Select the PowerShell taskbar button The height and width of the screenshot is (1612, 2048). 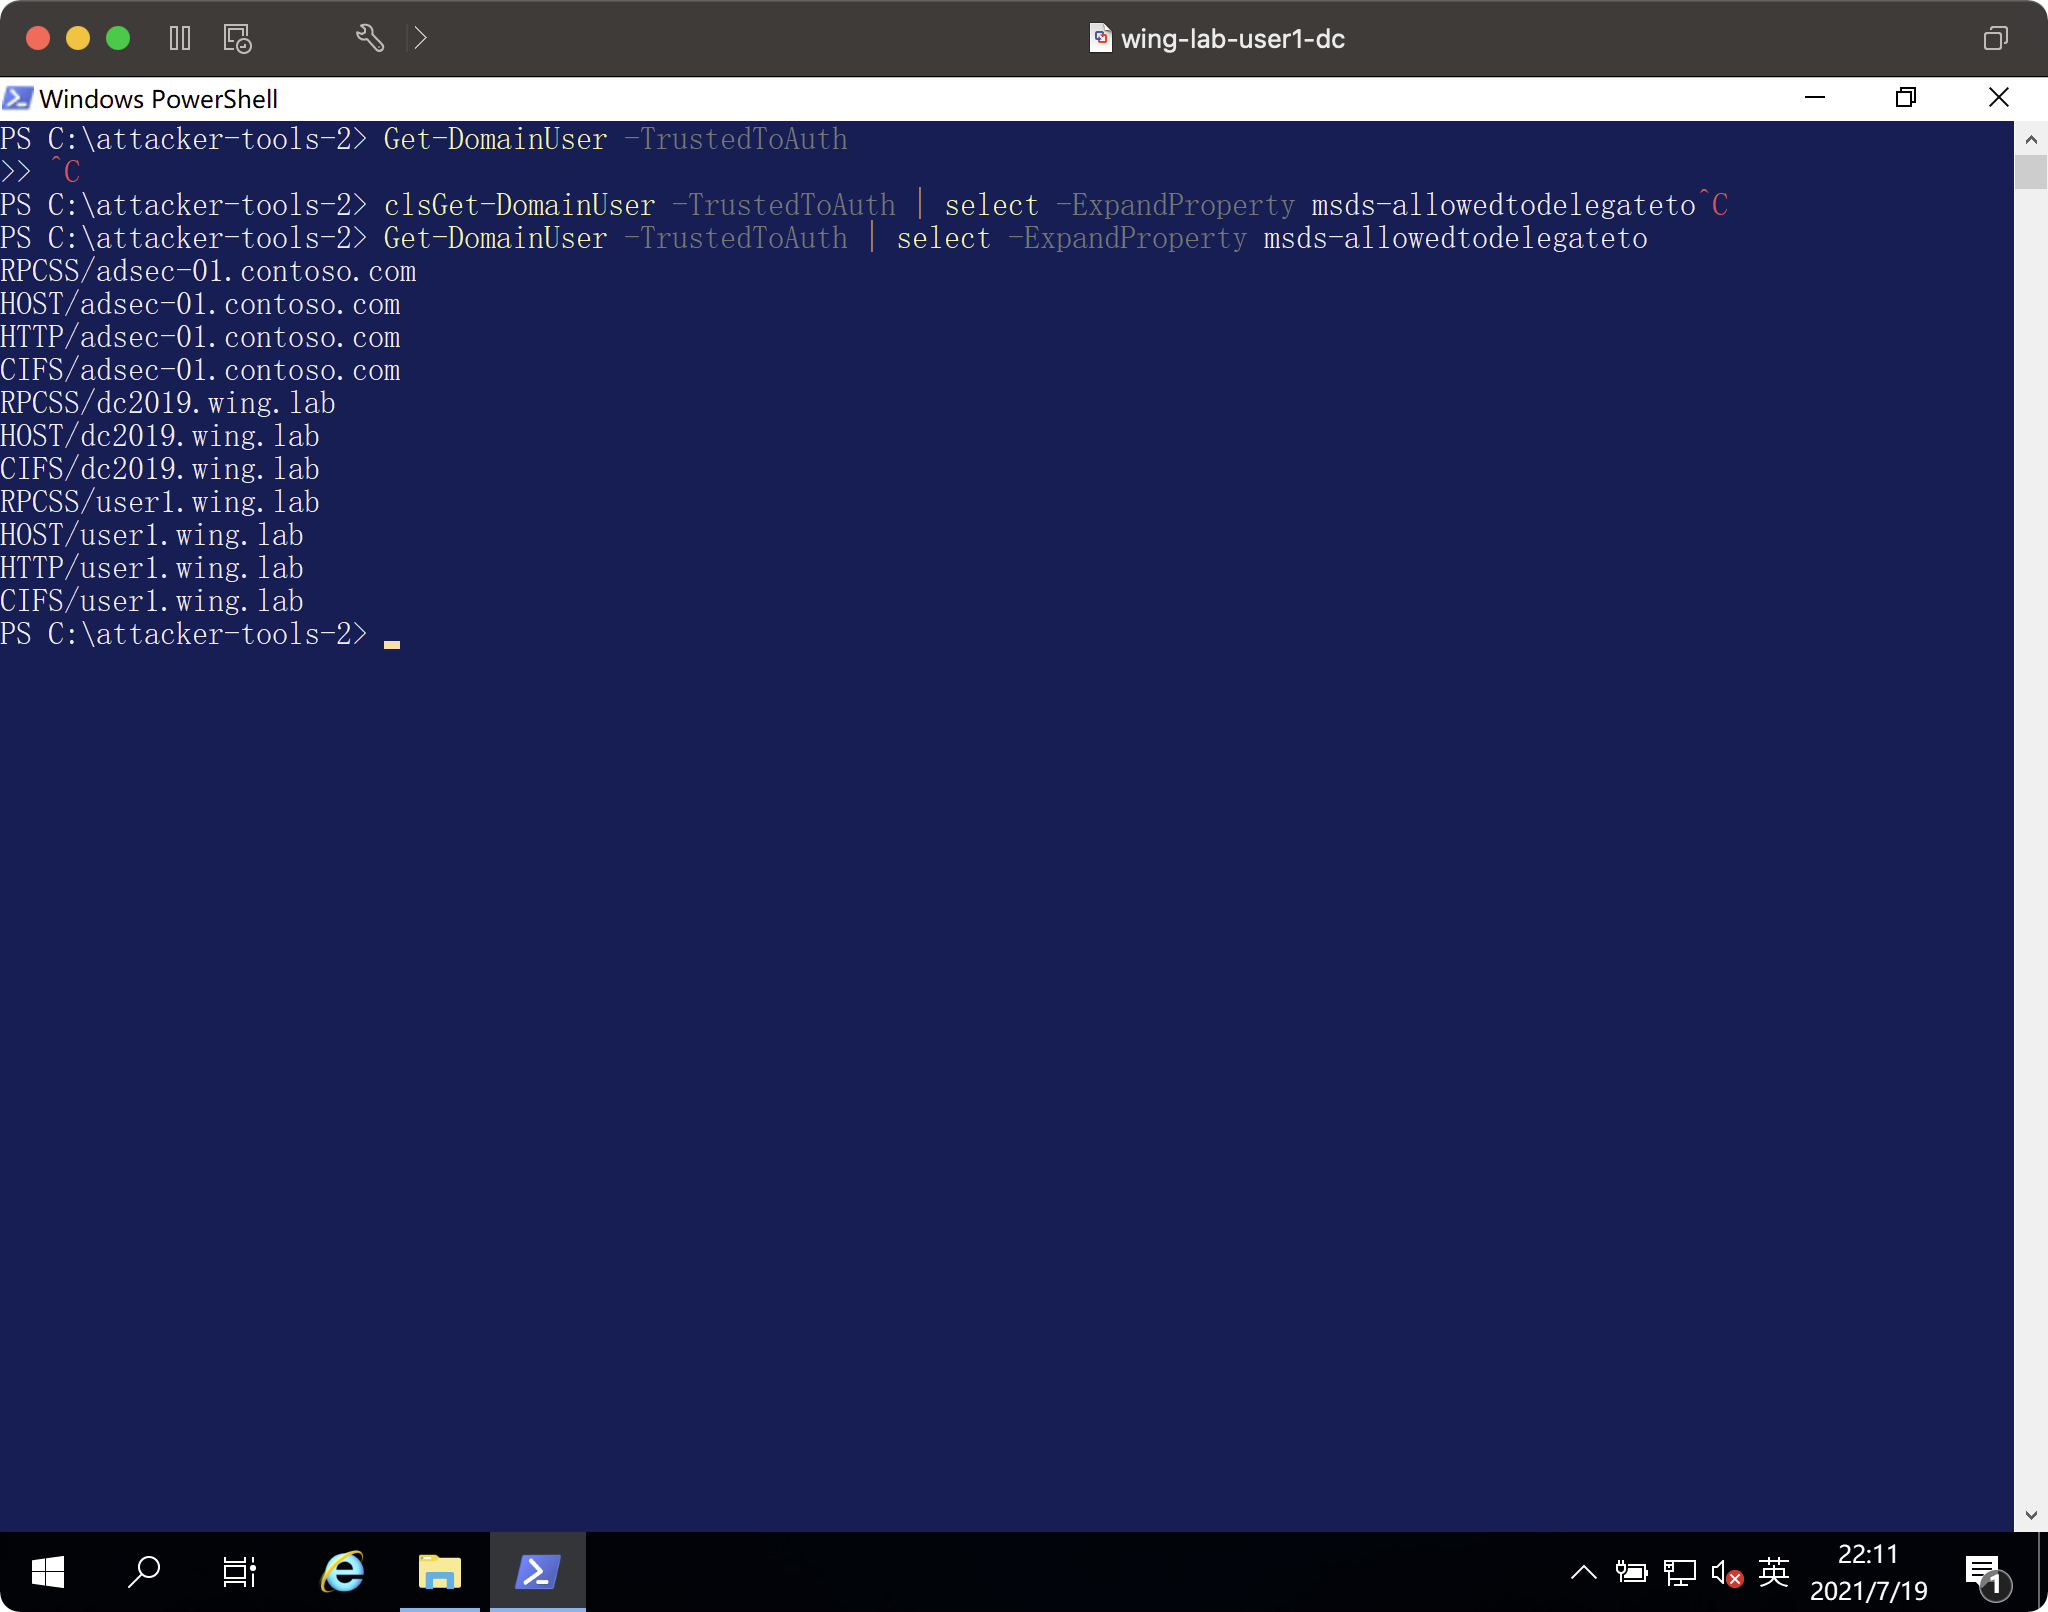(537, 1572)
